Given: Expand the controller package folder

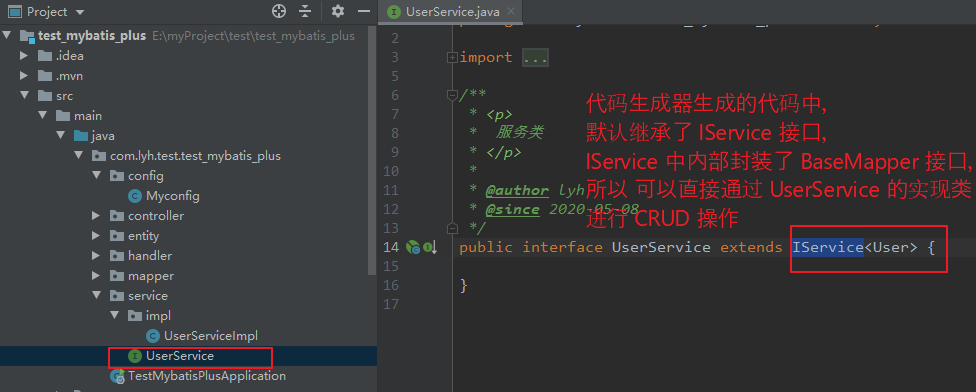Looking at the screenshot, I should (x=96, y=216).
